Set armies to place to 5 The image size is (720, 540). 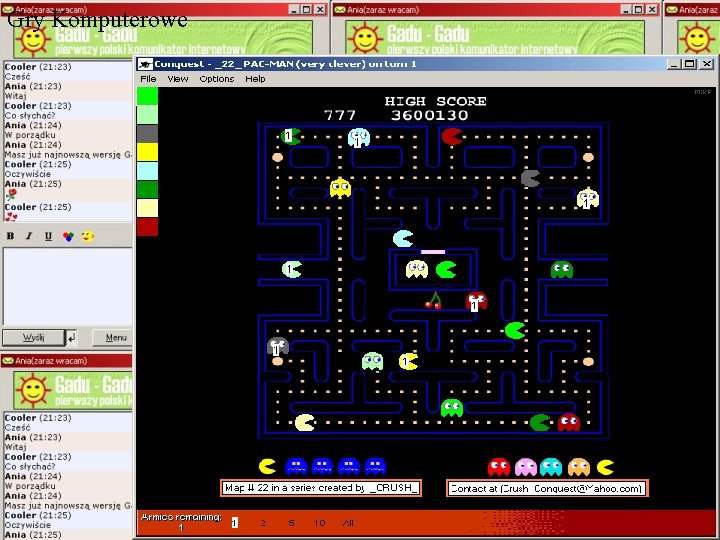[x=291, y=523]
